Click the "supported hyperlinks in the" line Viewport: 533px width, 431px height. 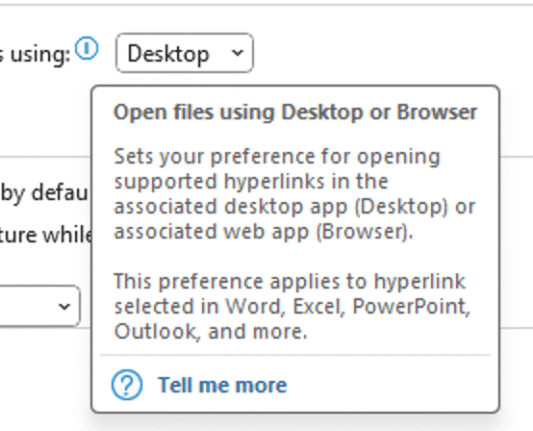coord(251,182)
